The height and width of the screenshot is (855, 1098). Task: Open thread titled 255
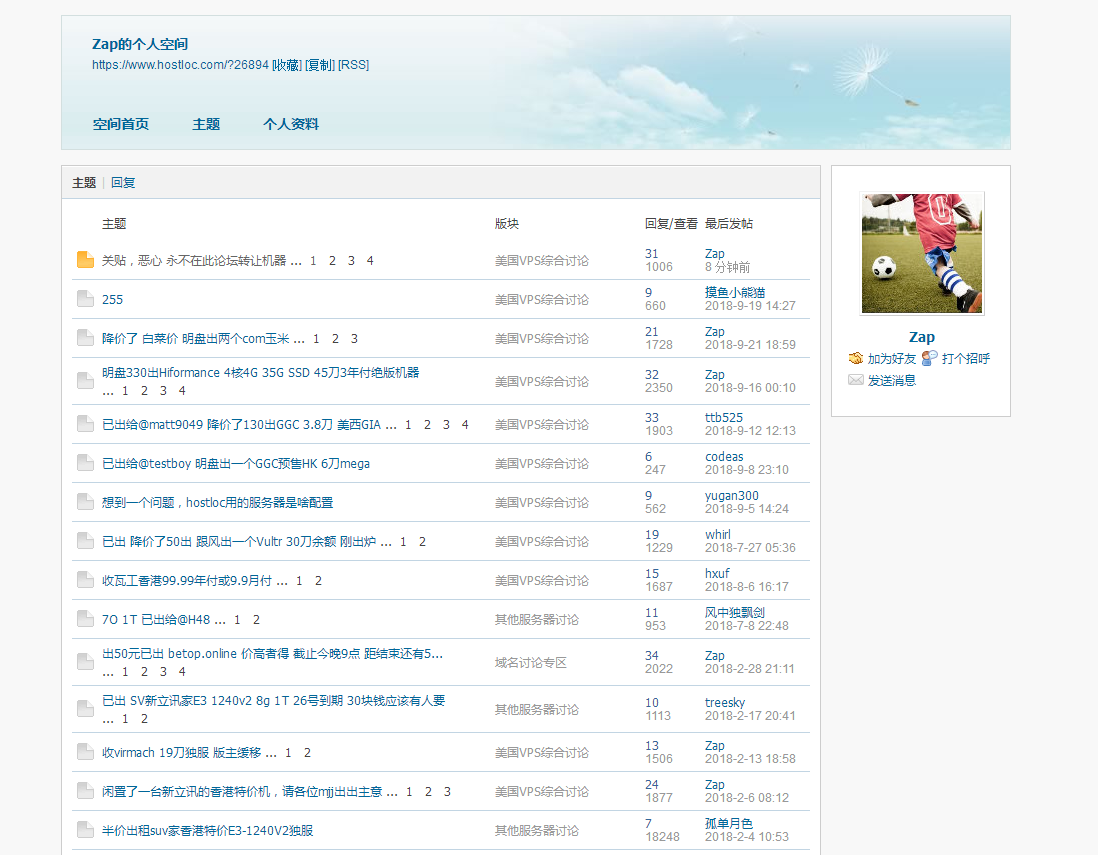click(112, 300)
